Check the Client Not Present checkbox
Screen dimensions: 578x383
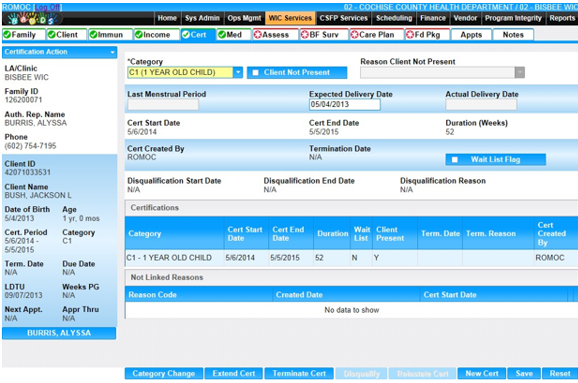click(255, 73)
